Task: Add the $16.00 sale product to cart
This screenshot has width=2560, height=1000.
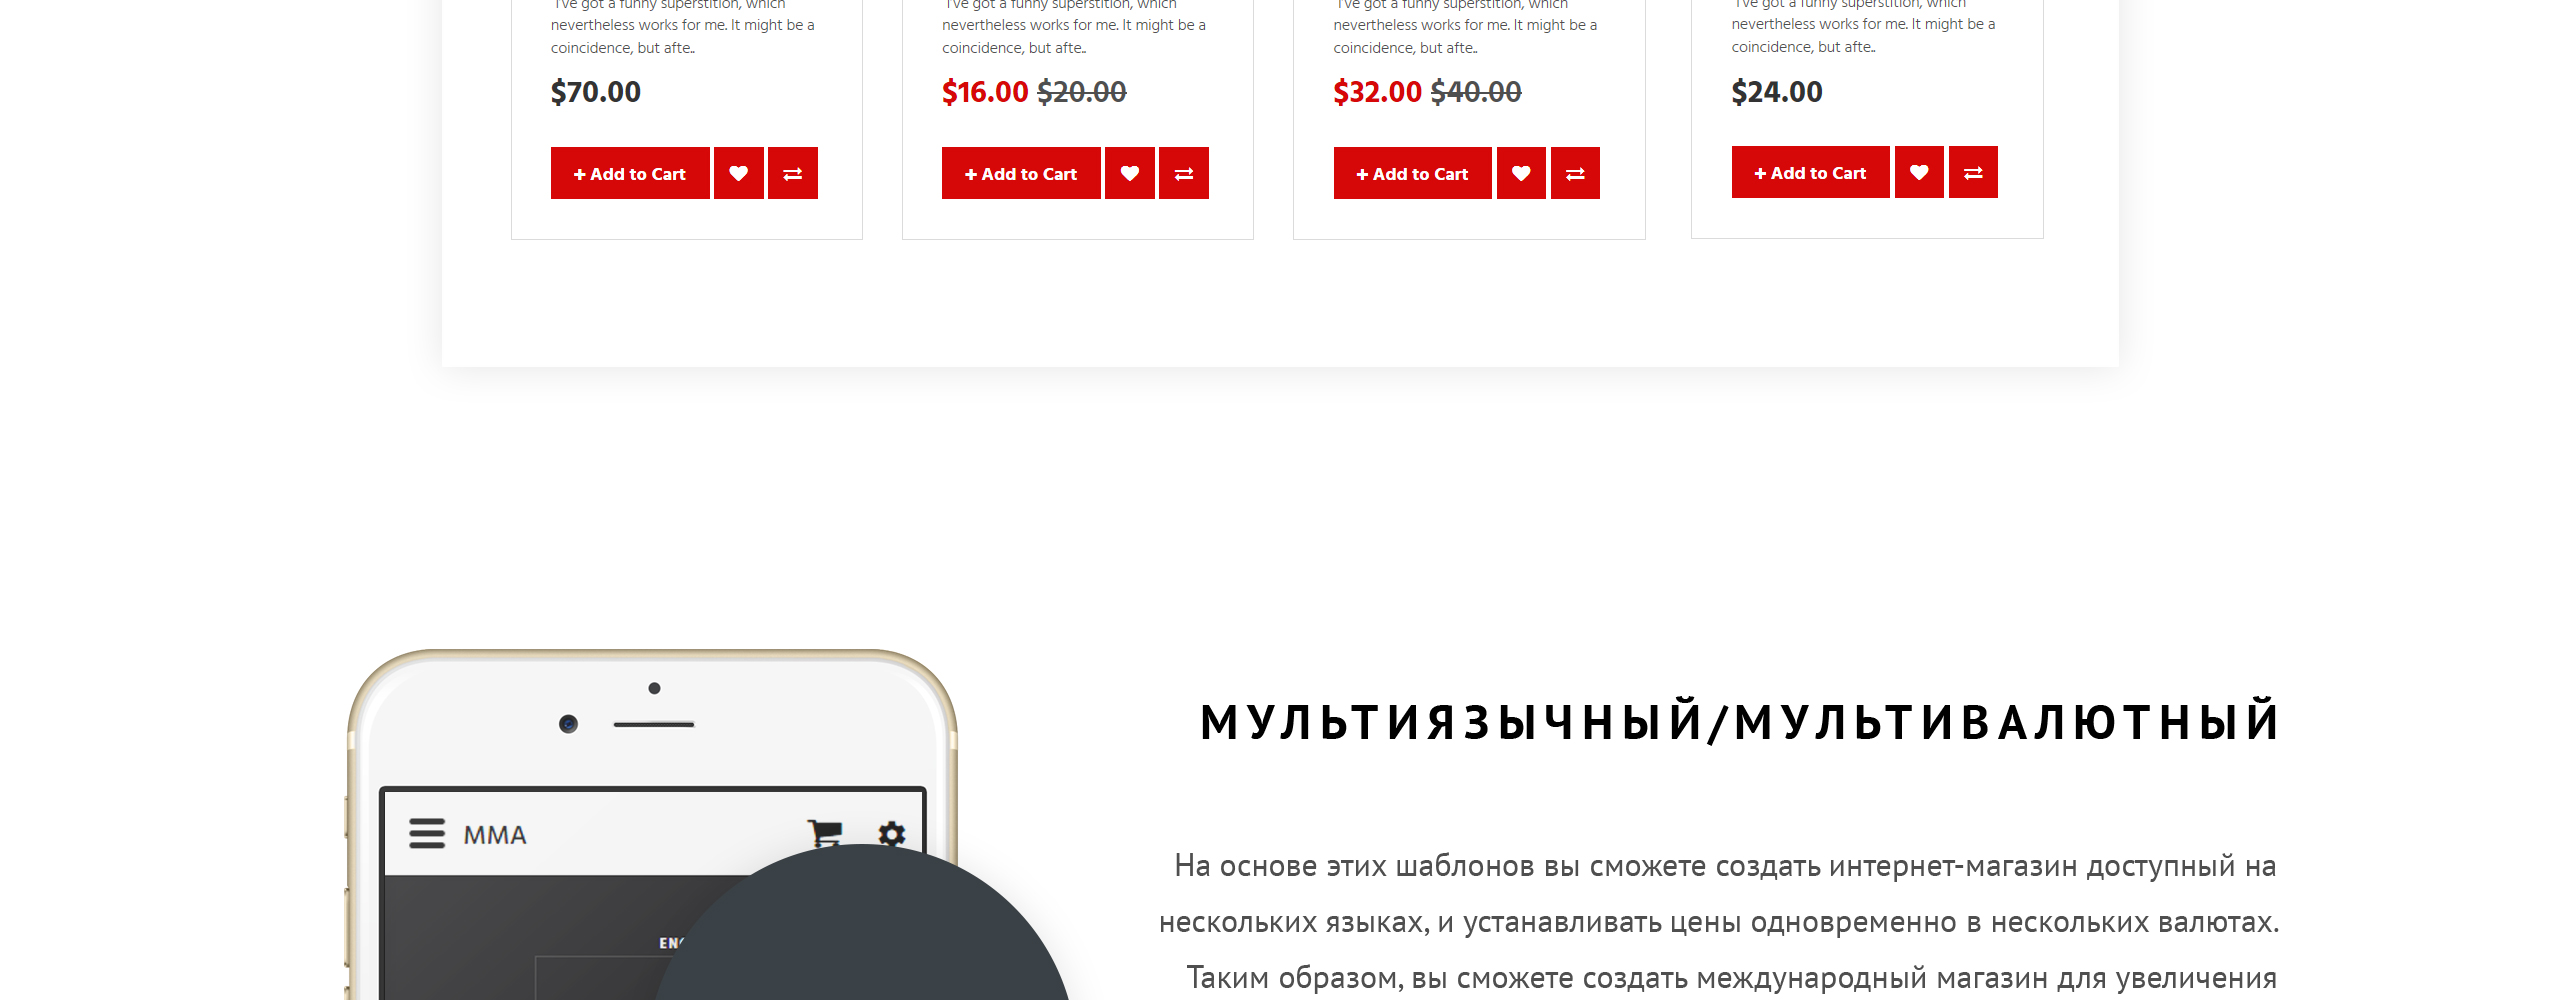Action: (x=1021, y=173)
